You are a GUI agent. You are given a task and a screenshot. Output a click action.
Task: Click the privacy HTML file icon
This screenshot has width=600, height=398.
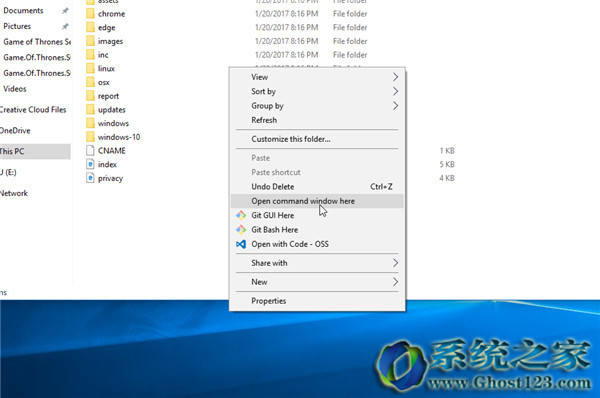tap(90, 178)
